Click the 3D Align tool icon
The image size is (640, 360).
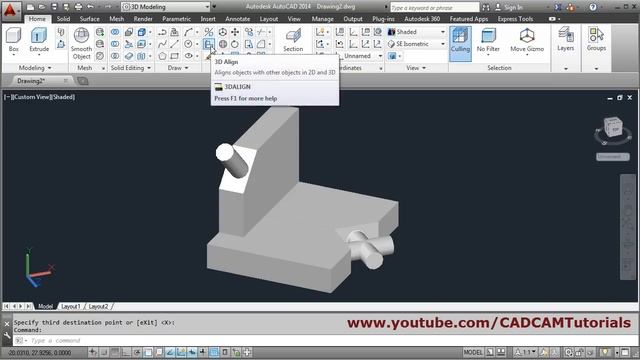click(x=209, y=44)
